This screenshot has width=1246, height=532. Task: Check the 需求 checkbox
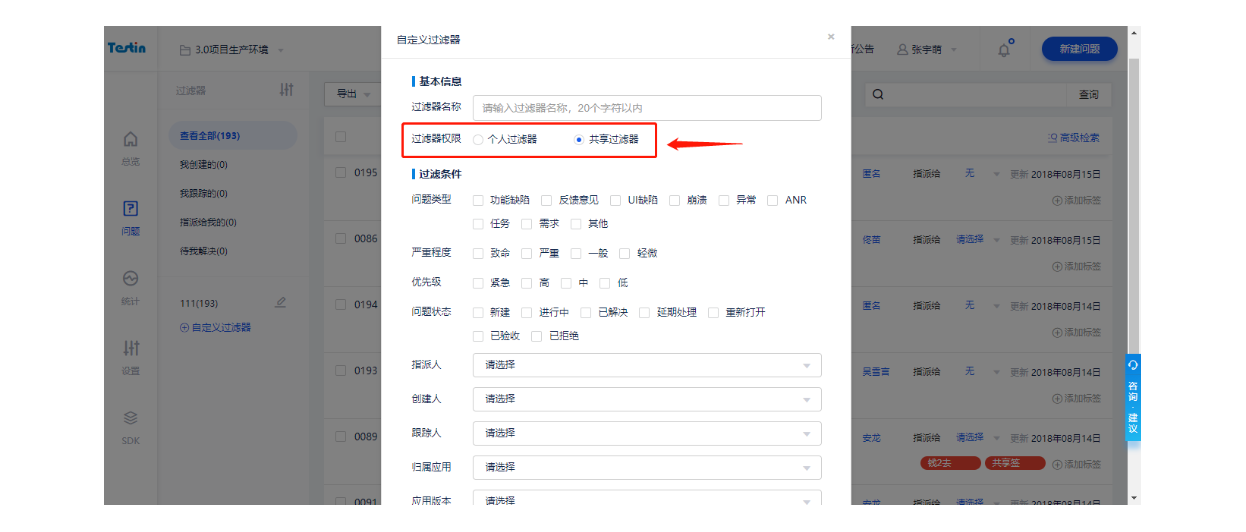(527, 224)
